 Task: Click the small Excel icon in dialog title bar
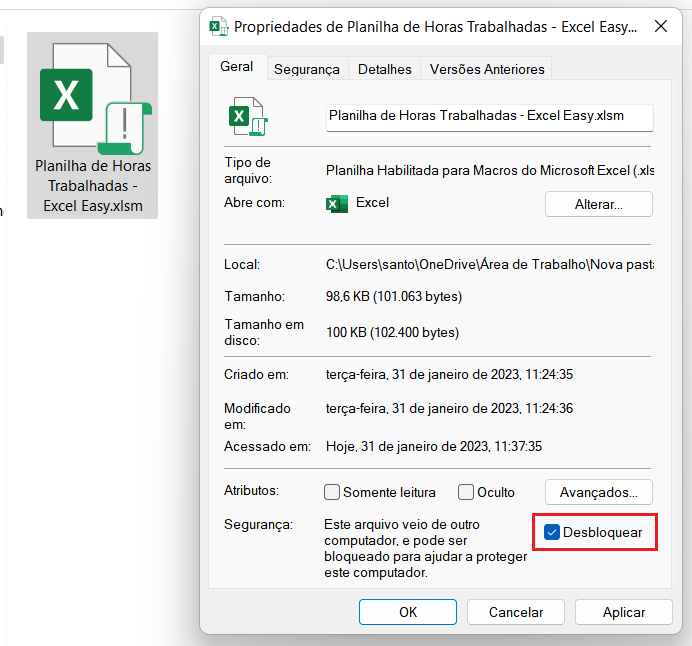click(x=219, y=27)
